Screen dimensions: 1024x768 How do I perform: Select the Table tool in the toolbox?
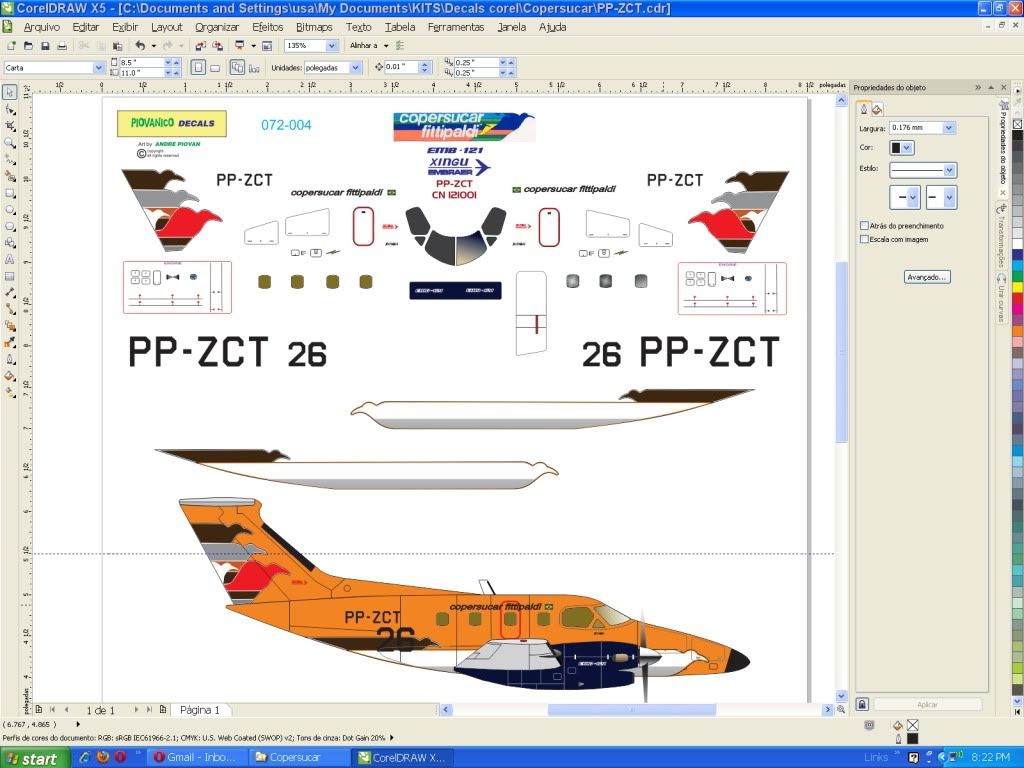pyautogui.click(x=10, y=276)
